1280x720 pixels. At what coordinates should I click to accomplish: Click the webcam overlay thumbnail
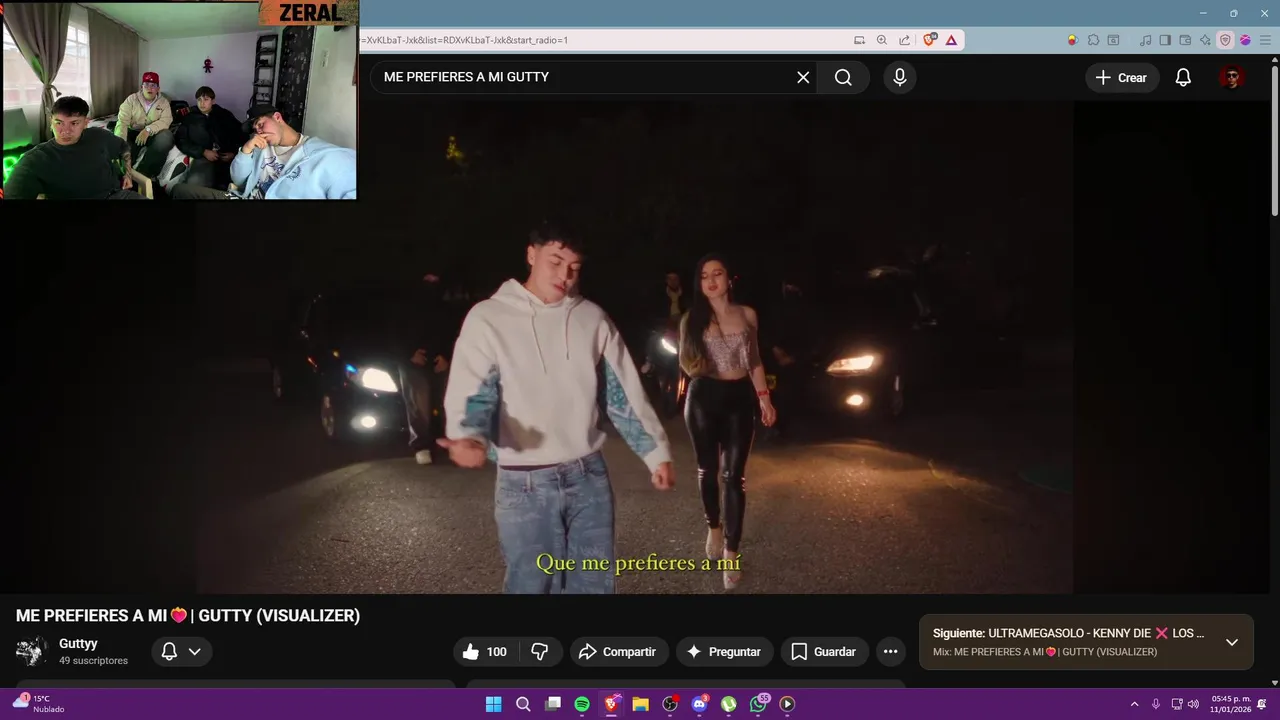pyautogui.click(x=179, y=100)
